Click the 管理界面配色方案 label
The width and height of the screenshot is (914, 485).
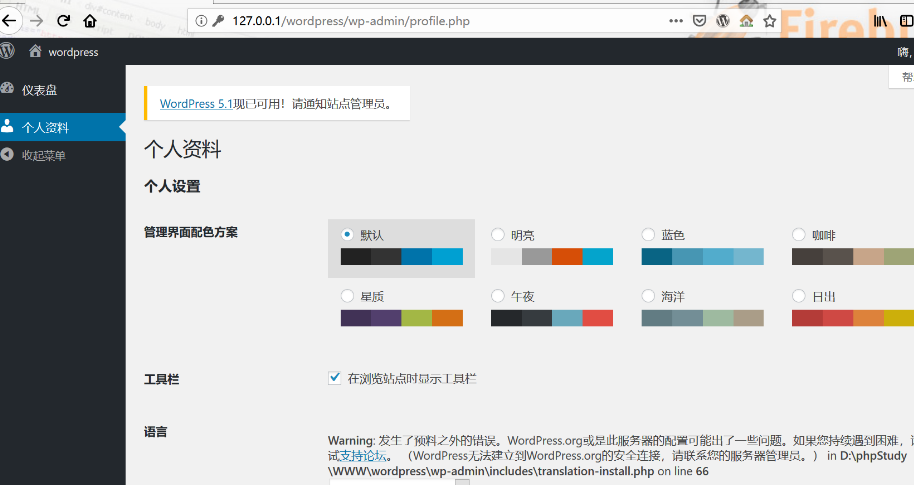[x=191, y=232]
